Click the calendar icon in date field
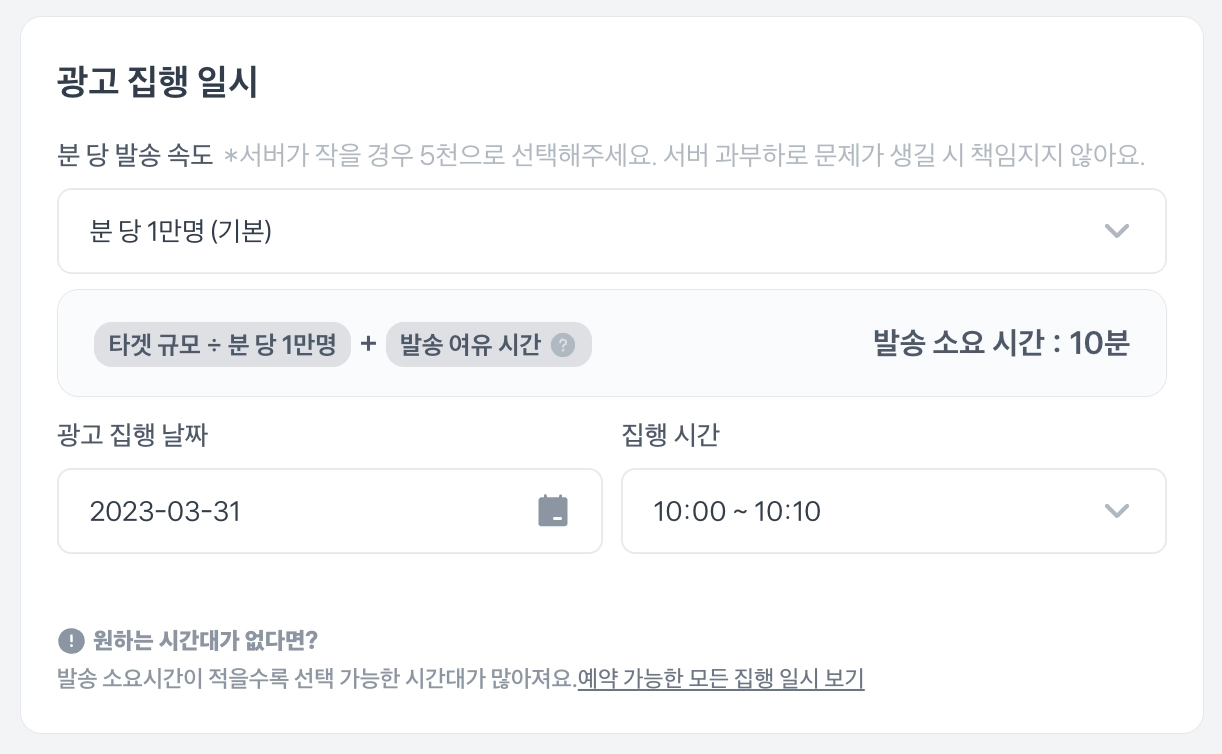 point(552,511)
